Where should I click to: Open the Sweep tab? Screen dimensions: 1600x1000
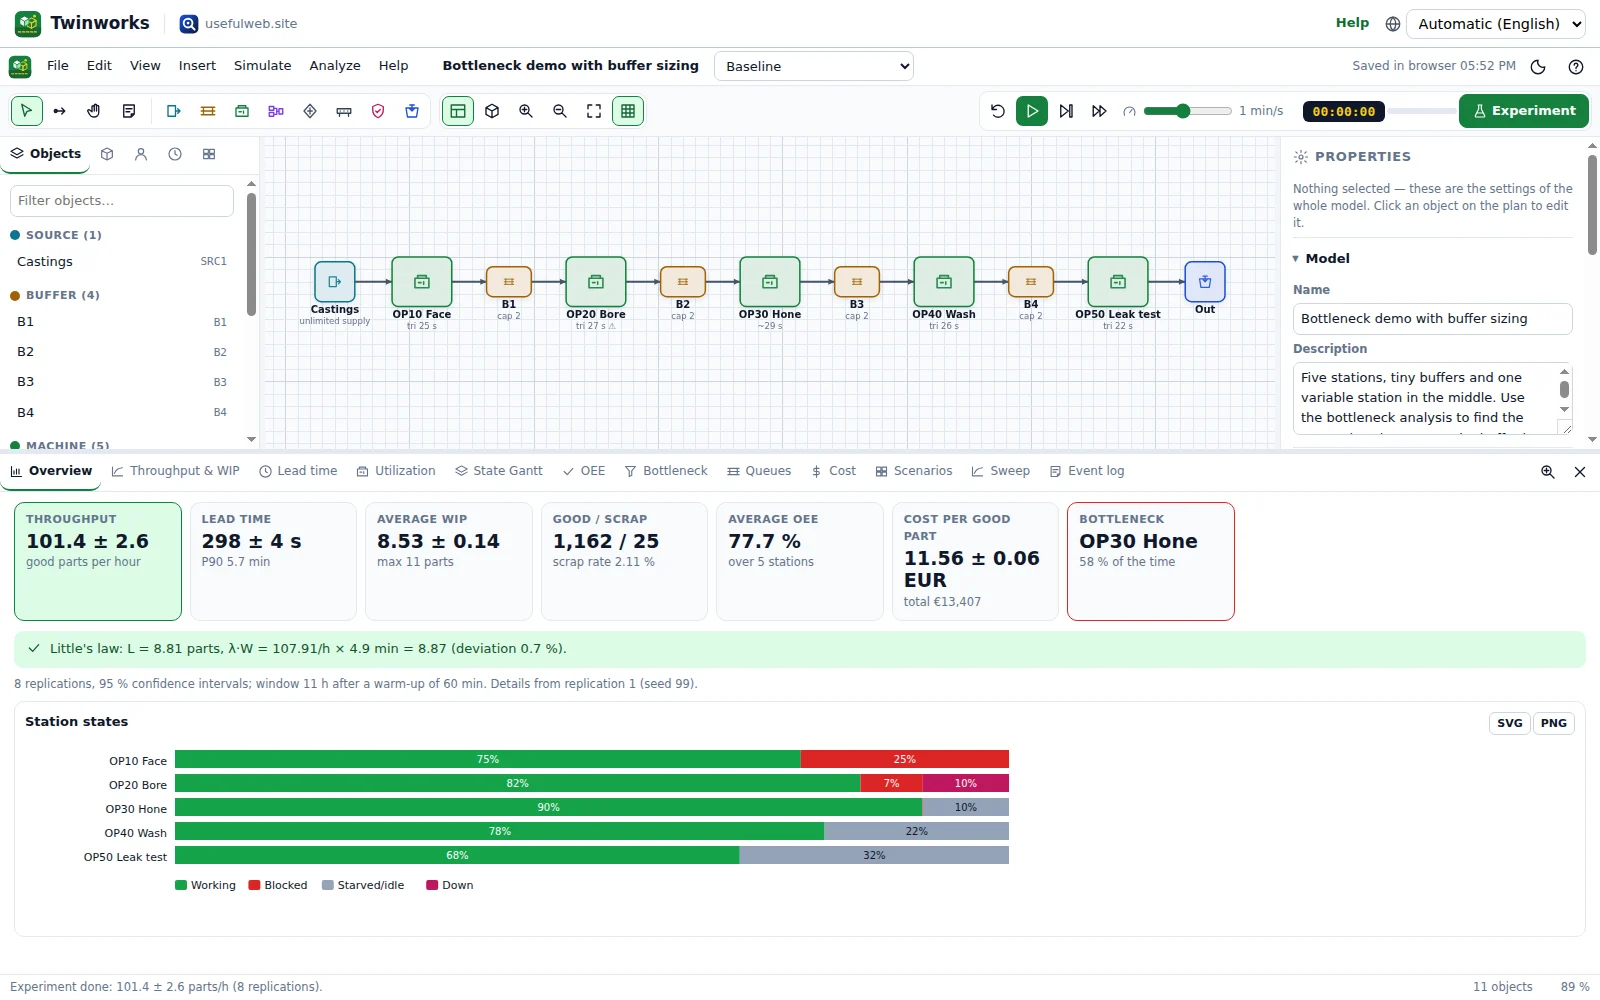tap(1001, 471)
